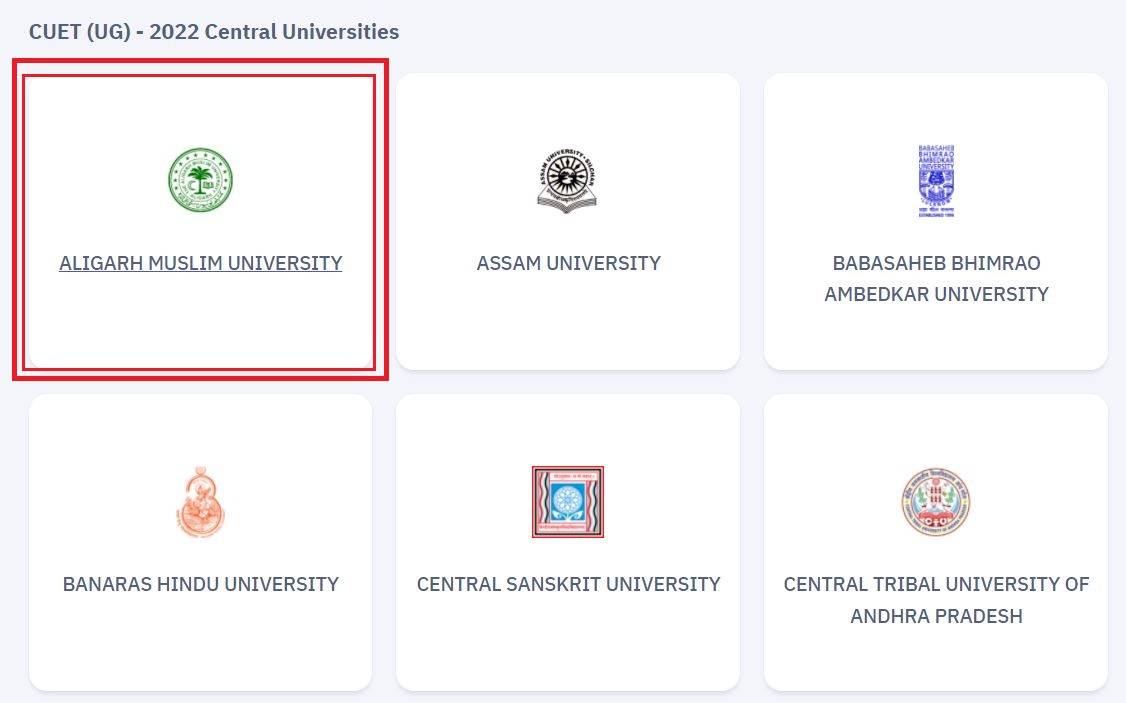Click the Banaras Hindu University orange emblem
Image resolution: width=1126 pixels, height=703 pixels.
pyautogui.click(x=200, y=502)
